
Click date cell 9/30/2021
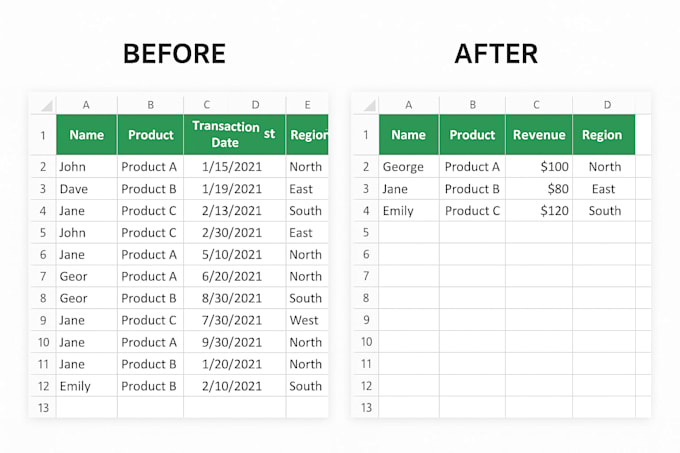[234, 342]
